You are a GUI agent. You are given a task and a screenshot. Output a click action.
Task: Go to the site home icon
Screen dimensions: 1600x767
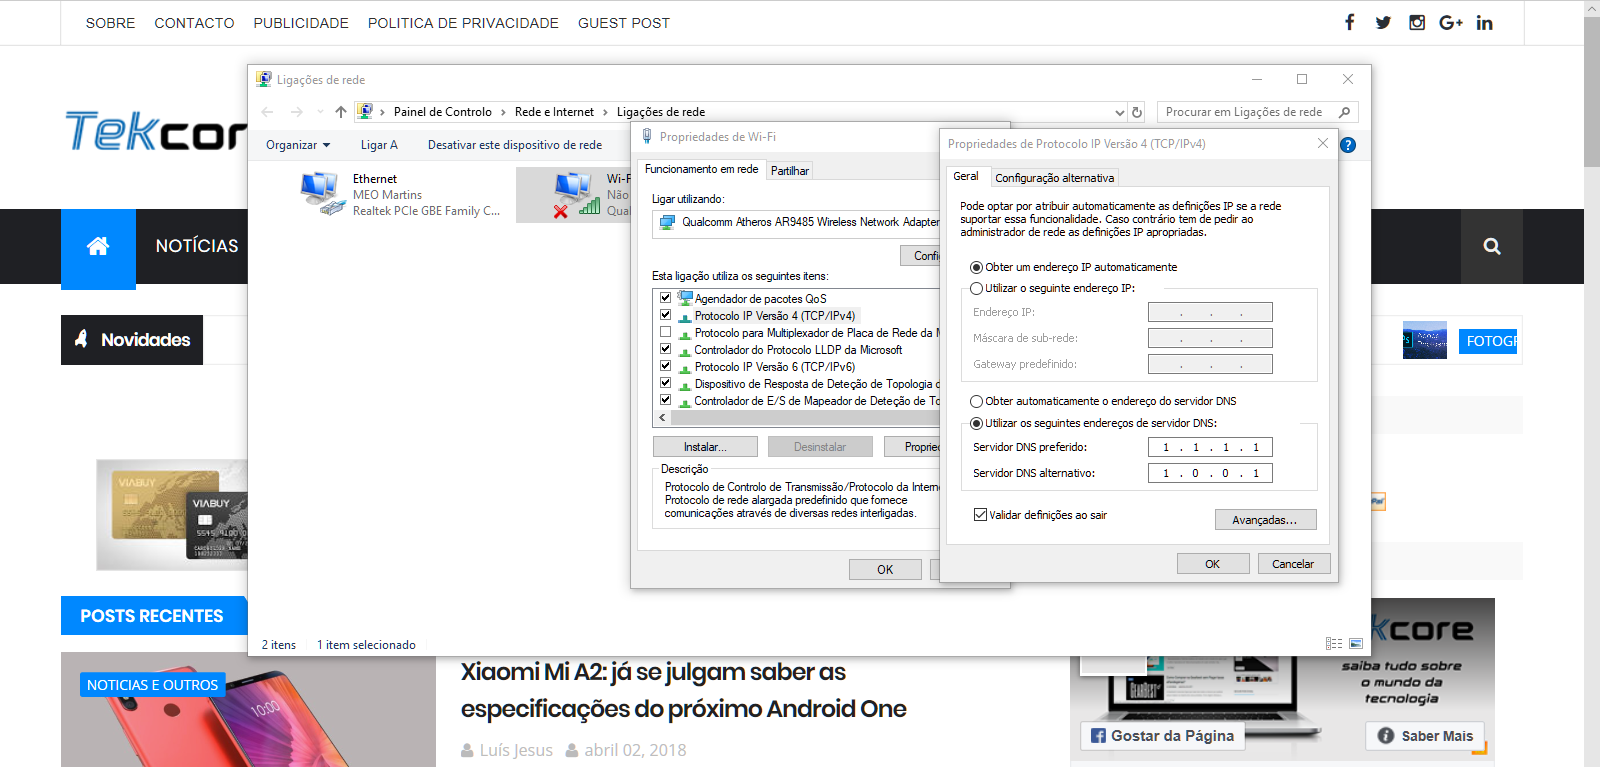click(98, 246)
